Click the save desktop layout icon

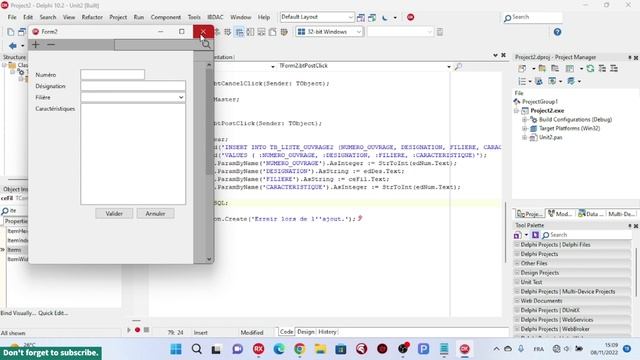point(361,18)
